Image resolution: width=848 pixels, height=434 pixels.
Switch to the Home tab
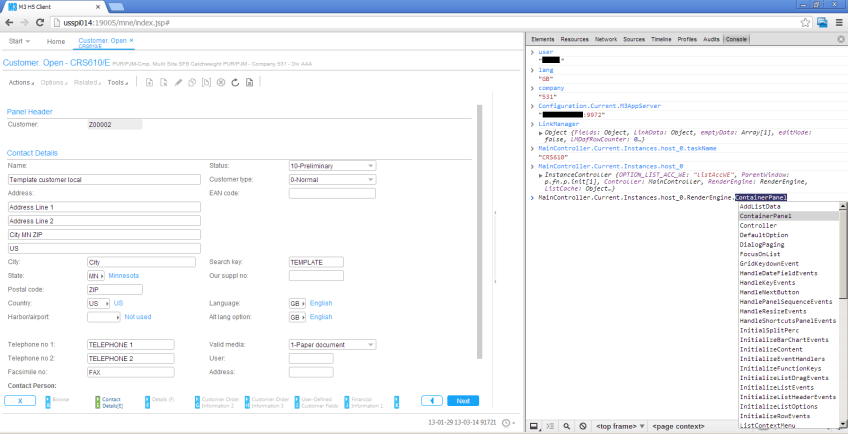[56, 41]
